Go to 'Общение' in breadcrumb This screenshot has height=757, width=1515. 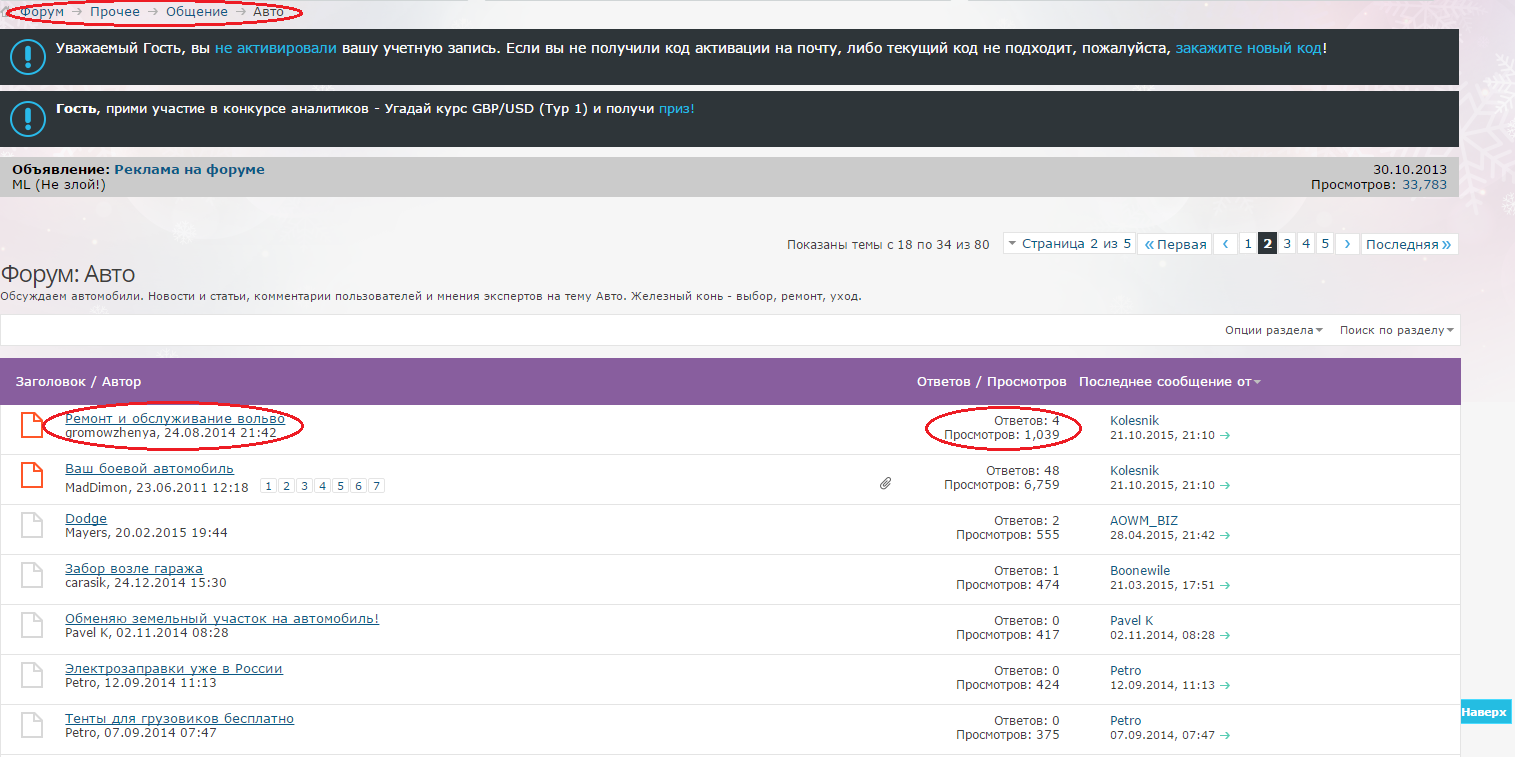tap(197, 12)
